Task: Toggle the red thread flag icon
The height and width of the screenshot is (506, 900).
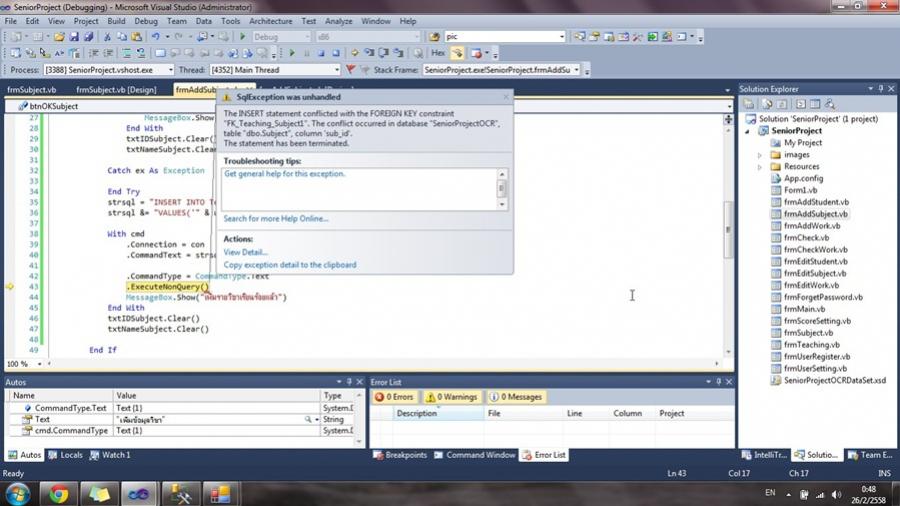Action: [x=351, y=70]
